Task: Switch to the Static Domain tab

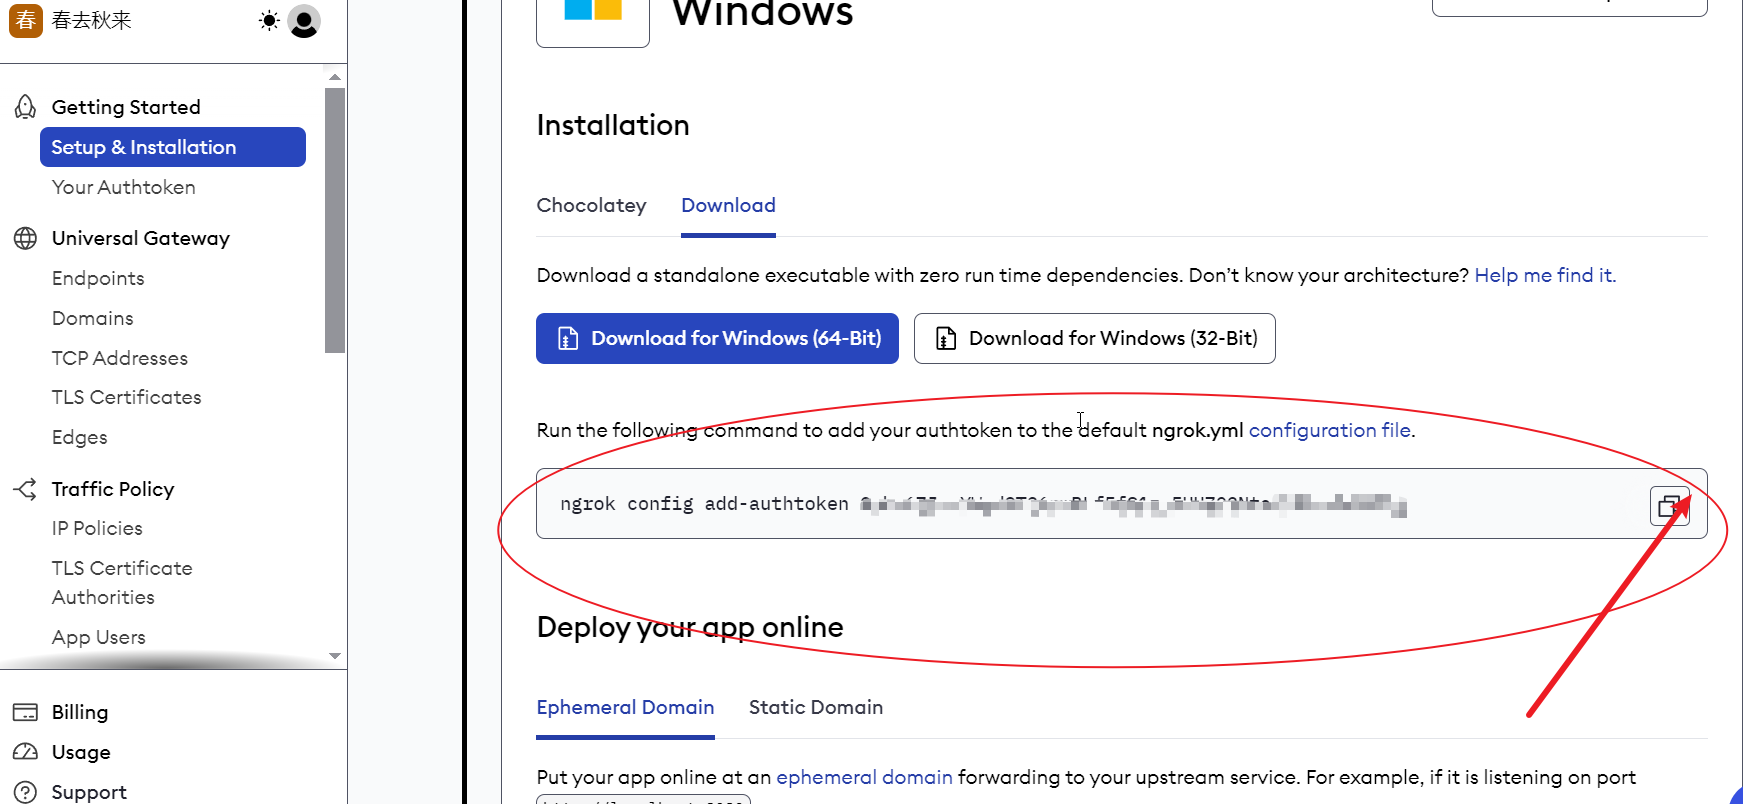Action: (x=816, y=707)
